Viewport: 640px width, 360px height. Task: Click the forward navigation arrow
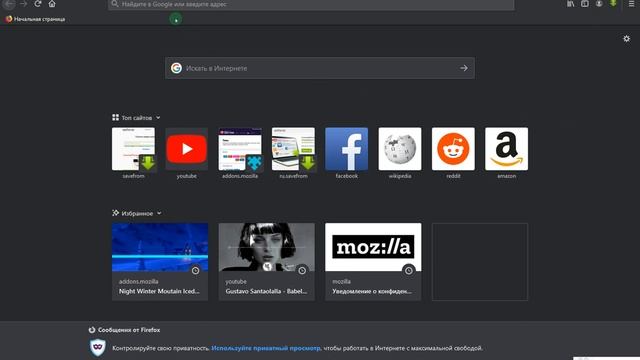click(23, 4)
